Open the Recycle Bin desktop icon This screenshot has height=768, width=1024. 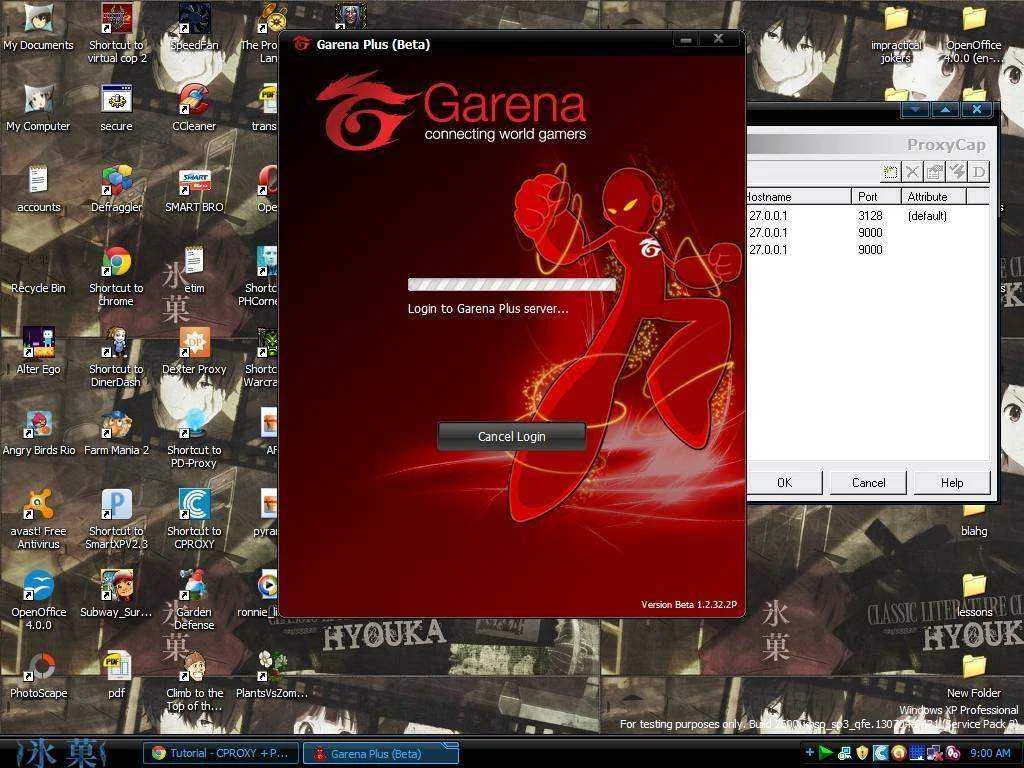click(x=39, y=270)
